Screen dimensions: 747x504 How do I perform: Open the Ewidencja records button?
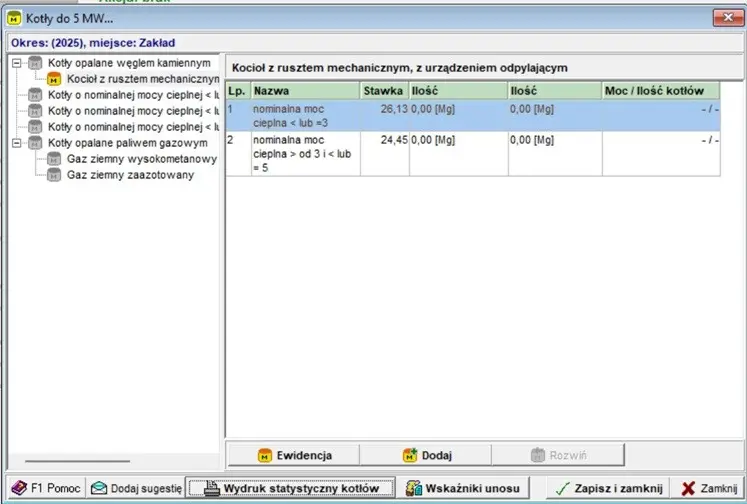click(x=295, y=455)
